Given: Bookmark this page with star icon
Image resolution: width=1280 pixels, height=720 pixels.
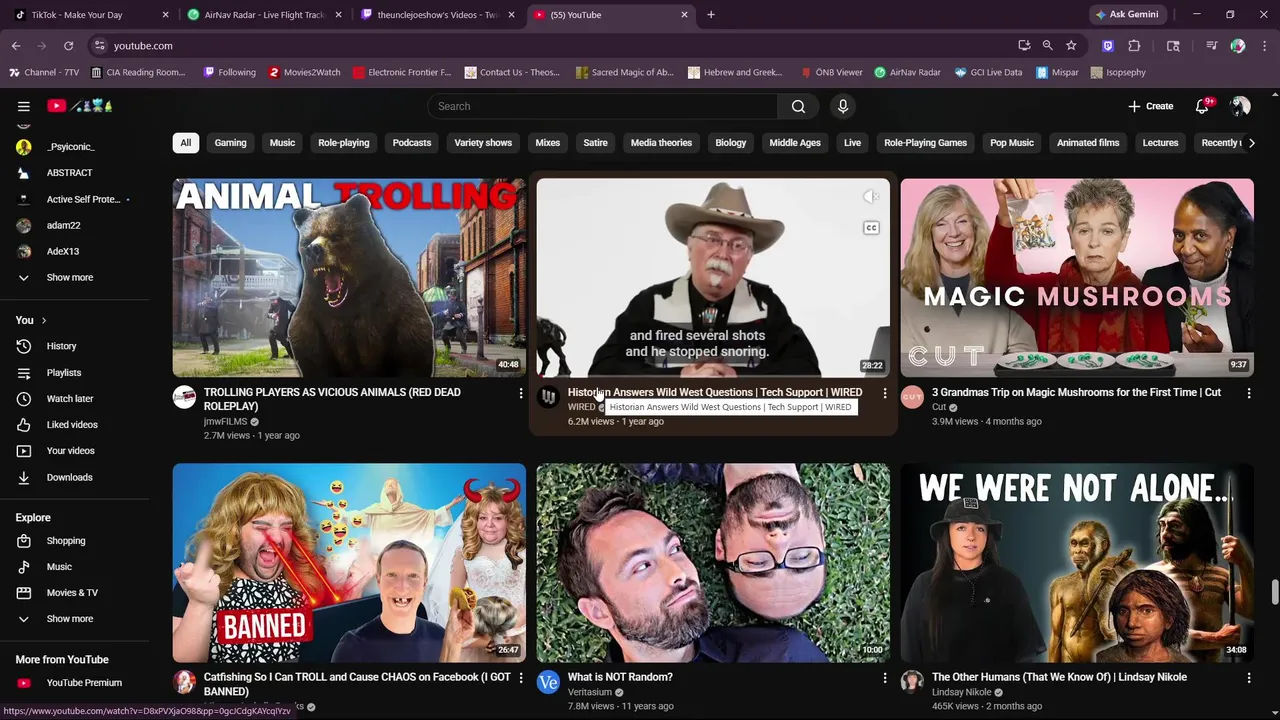Looking at the screenshot, I should (1071, 46).
